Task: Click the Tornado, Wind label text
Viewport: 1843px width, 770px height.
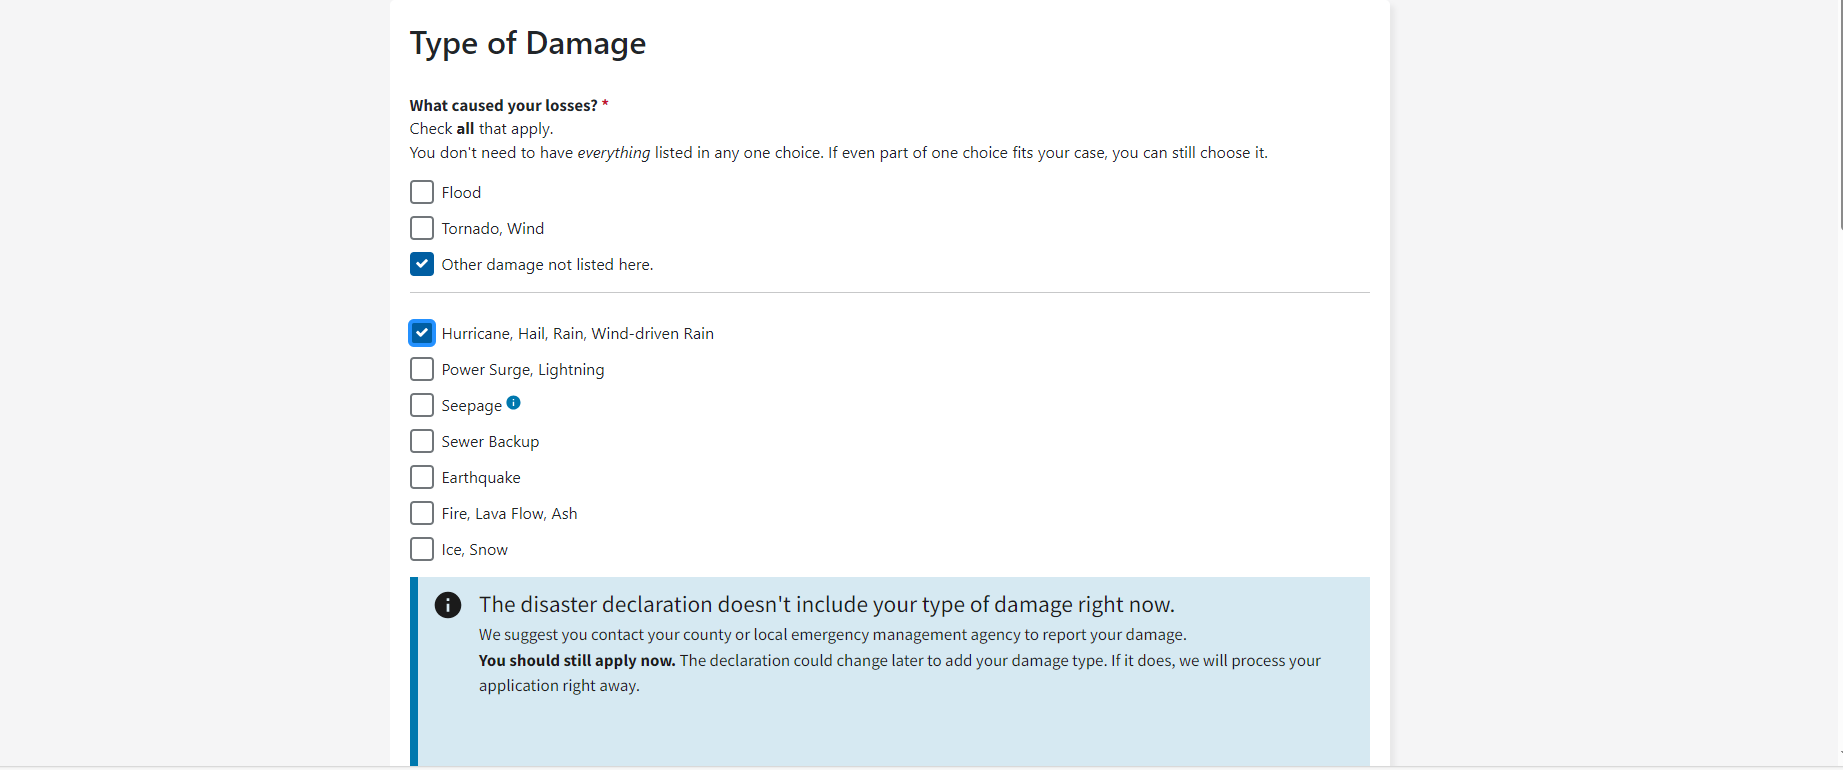Action: click(493, 229)
